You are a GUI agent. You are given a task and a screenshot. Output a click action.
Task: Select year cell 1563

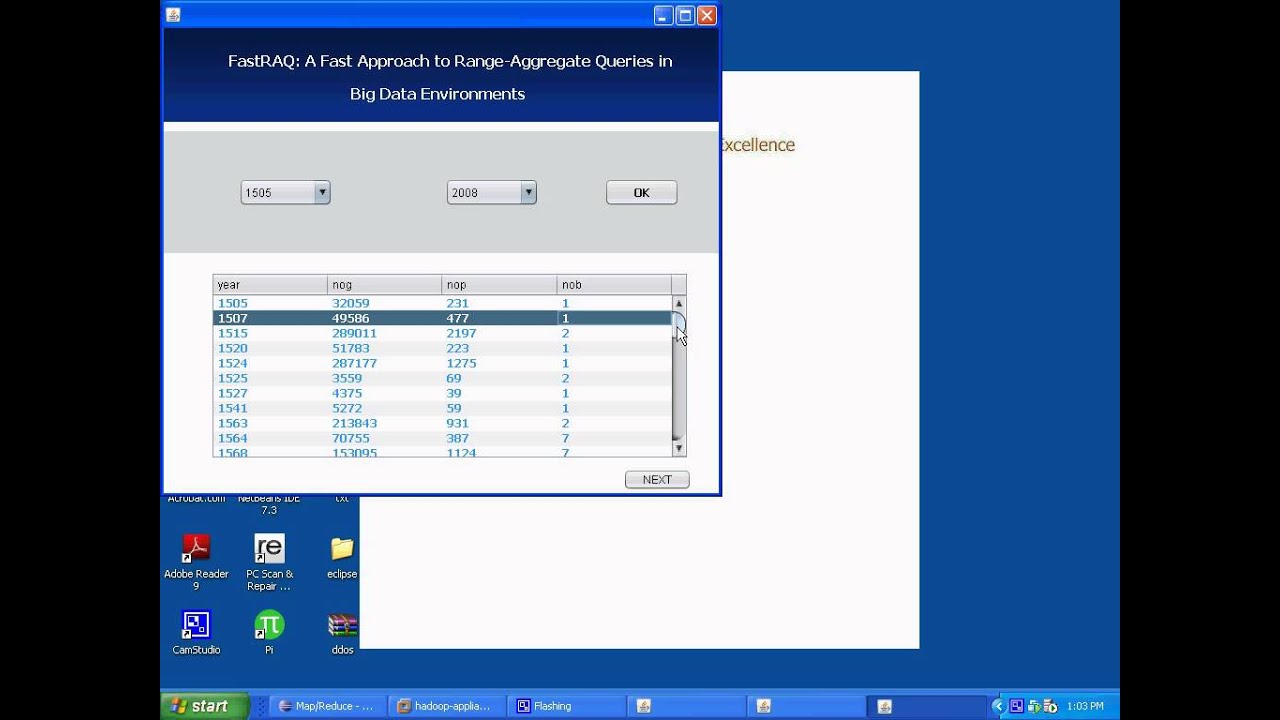270,423
